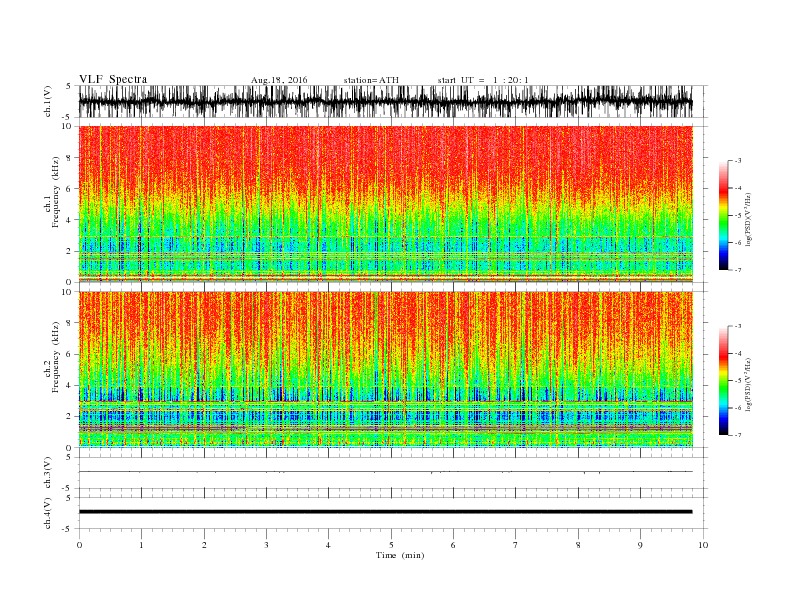Click the "VLF Spectra" plot title

[113, 79]
